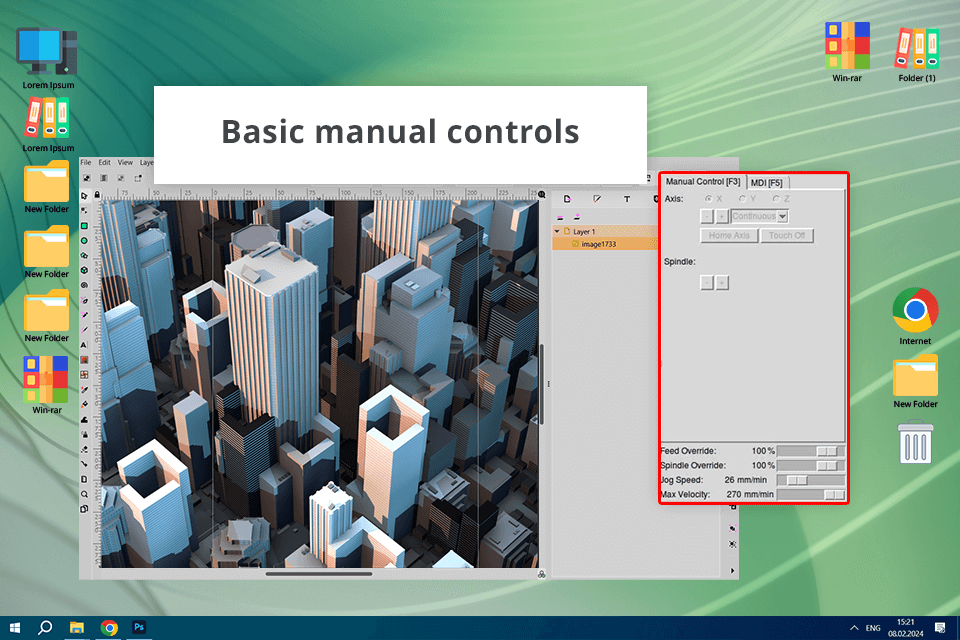
Task: Click the small arrow at docked panel bottom
Action: point(732,571)
